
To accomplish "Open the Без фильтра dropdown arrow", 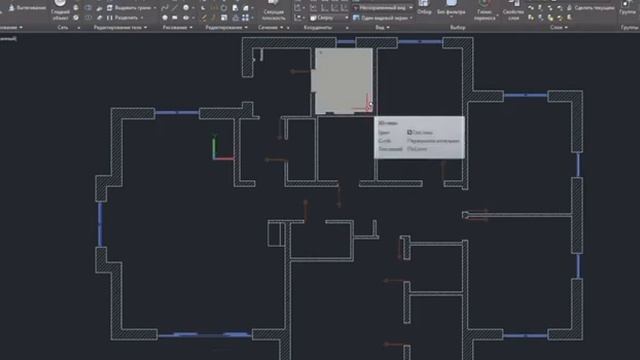I will (451, 17).
